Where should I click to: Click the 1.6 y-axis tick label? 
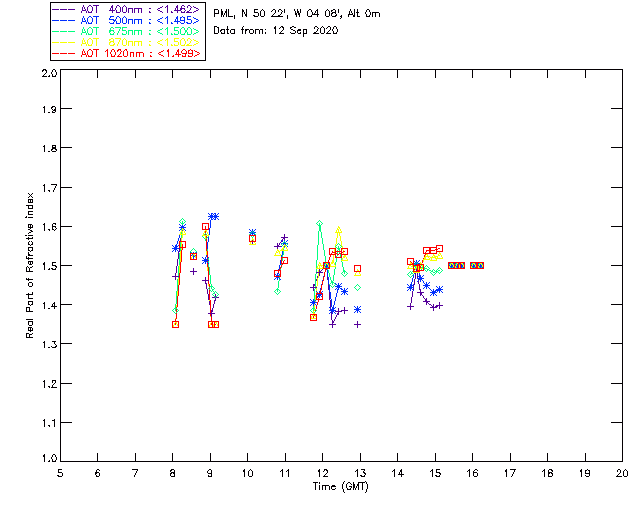tap(49, 227)
